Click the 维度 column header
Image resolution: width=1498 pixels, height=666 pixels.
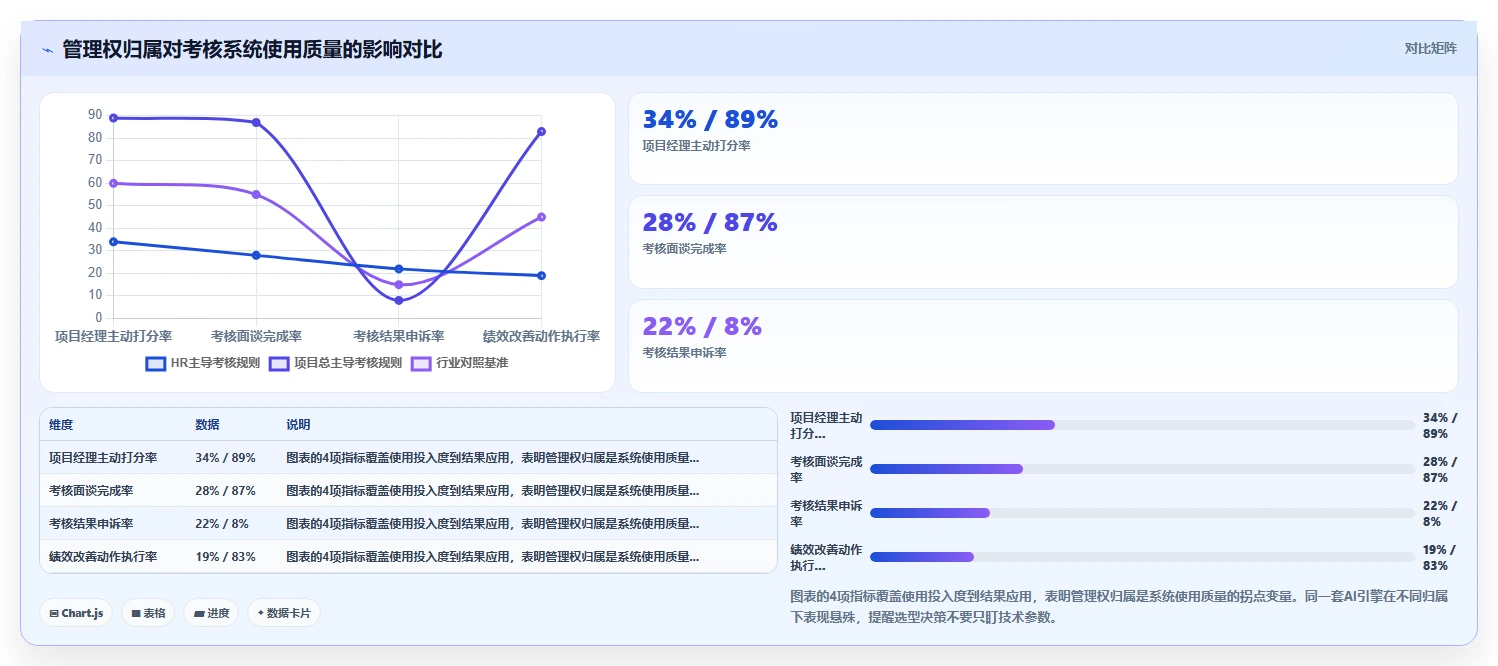click(x=61, y=425)
